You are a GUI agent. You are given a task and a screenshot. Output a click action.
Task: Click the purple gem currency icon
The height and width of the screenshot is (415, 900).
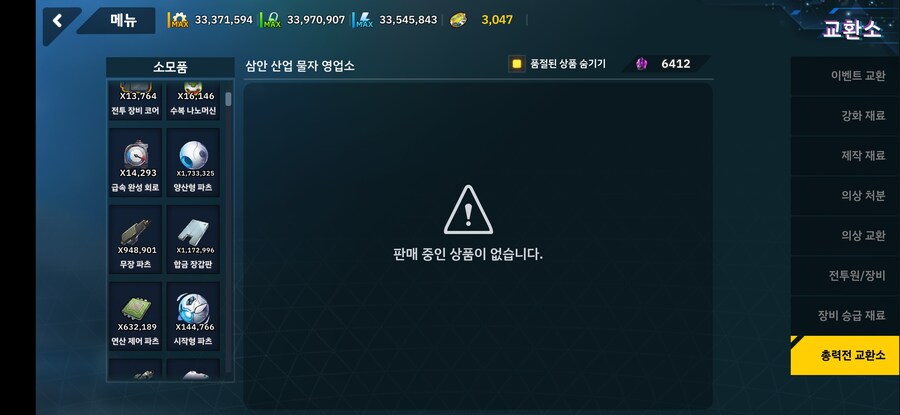coord(641,64)
